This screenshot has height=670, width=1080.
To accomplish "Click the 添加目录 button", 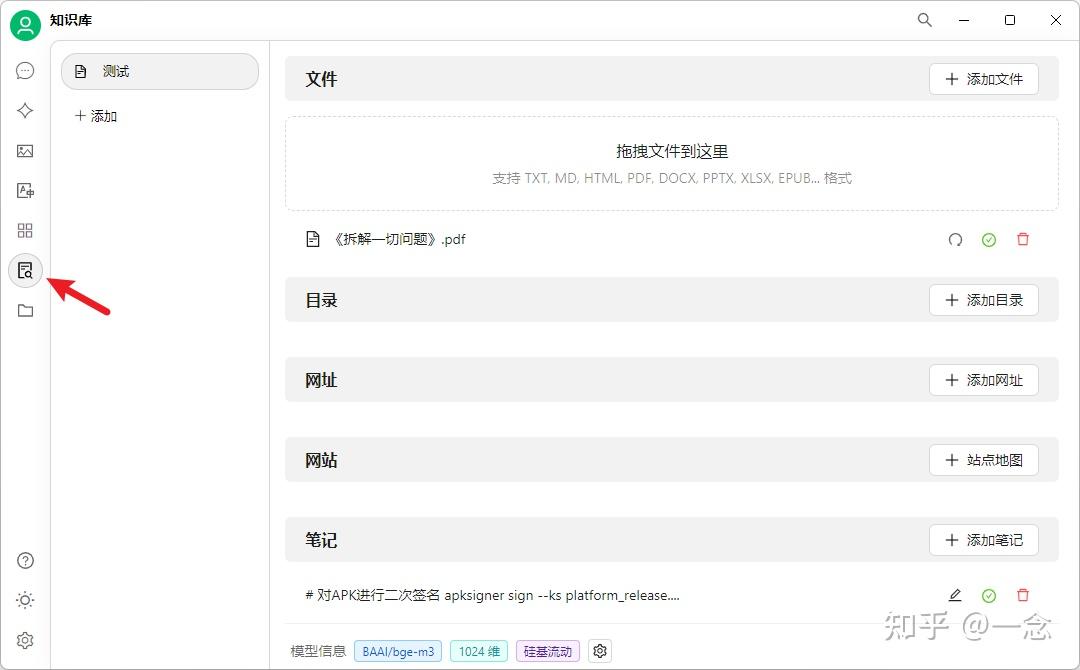I will (x=984, y=300).
